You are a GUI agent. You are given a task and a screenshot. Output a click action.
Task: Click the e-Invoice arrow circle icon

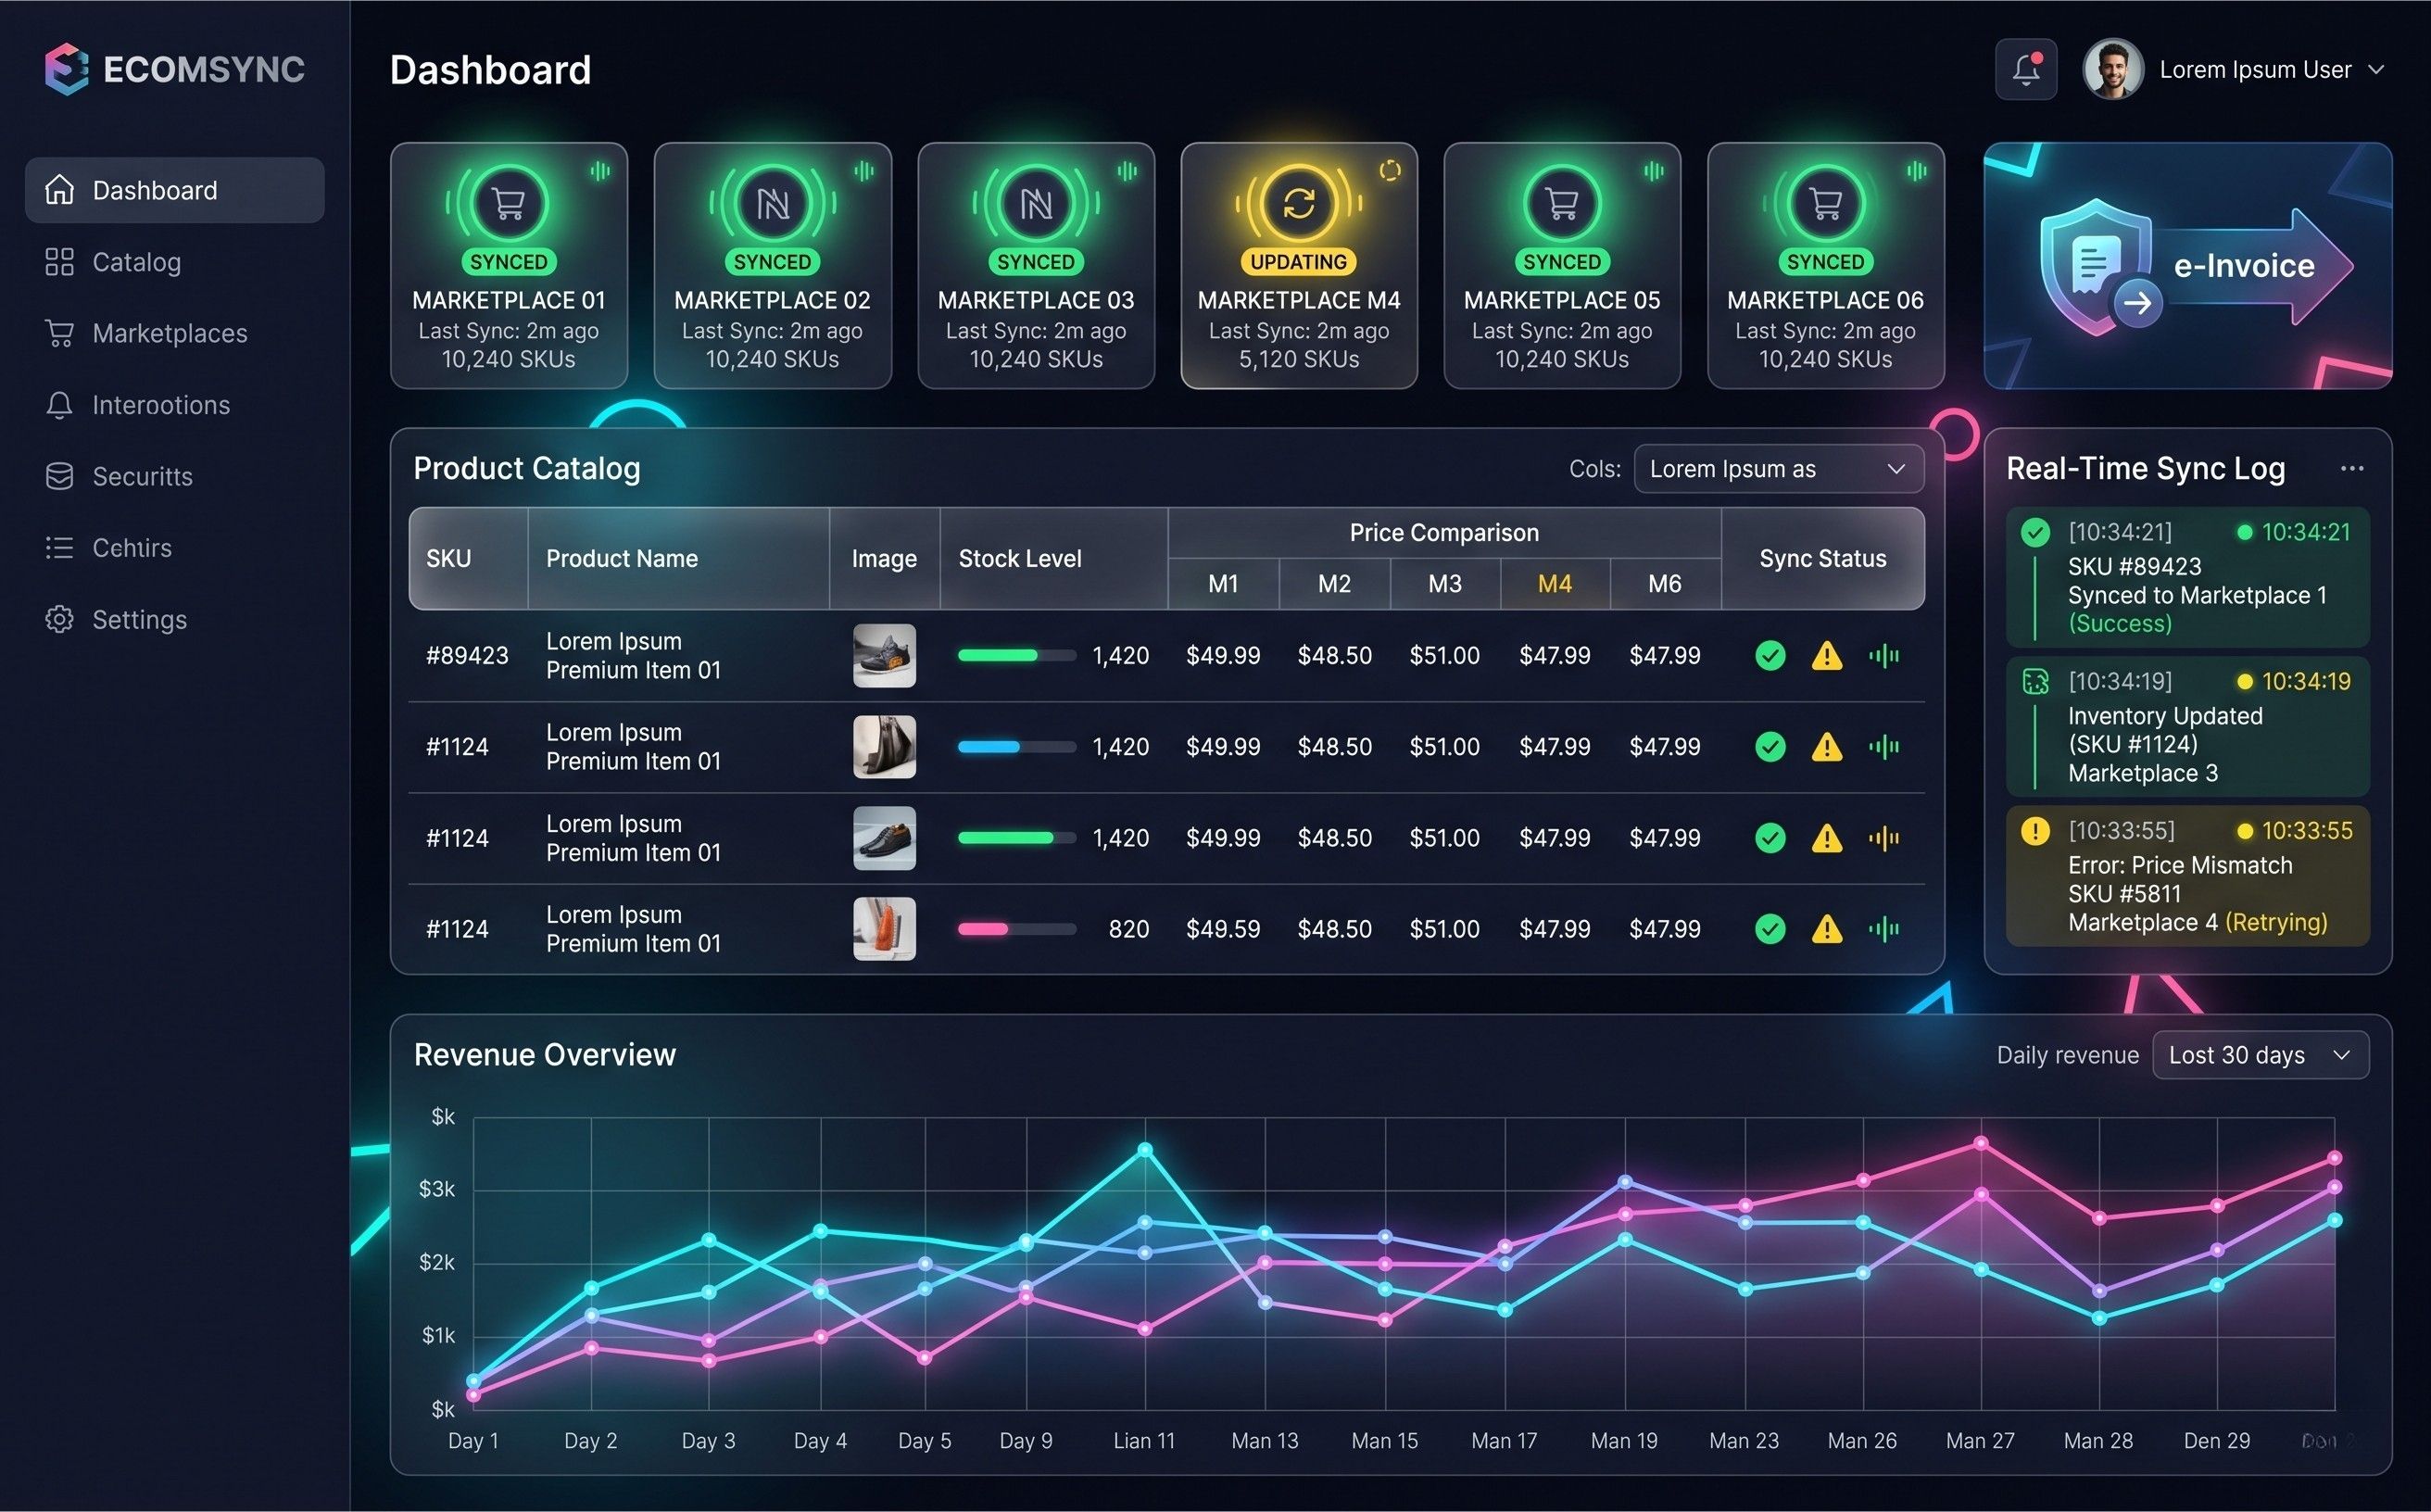(x=2137, y=303)
